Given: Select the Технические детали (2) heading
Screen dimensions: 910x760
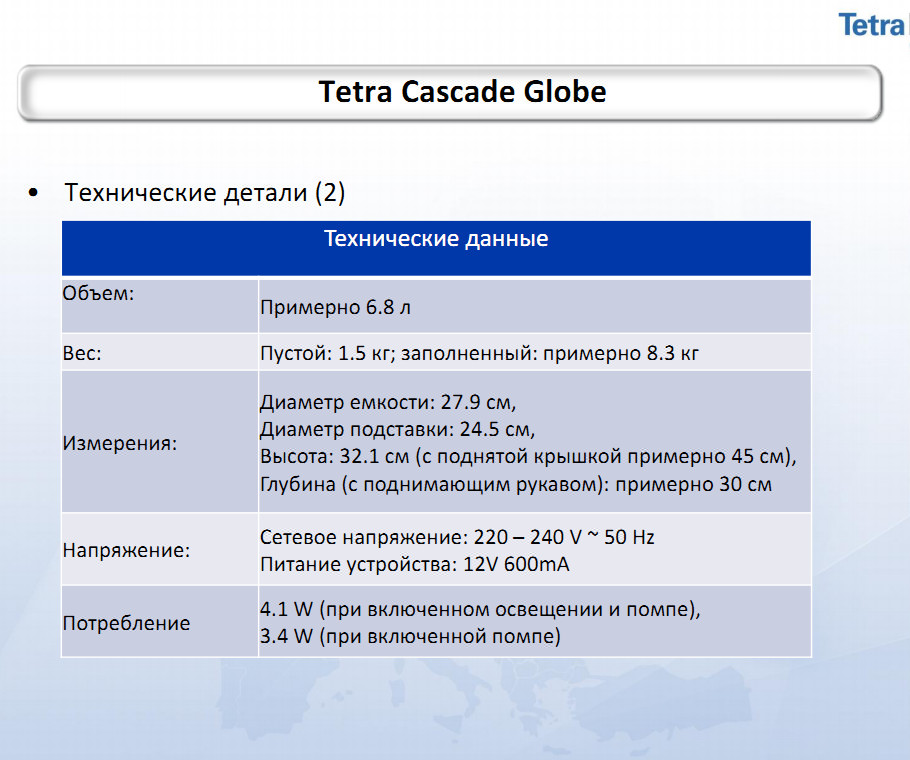Looking at the screenshot, I should click(x=205, y=193).
